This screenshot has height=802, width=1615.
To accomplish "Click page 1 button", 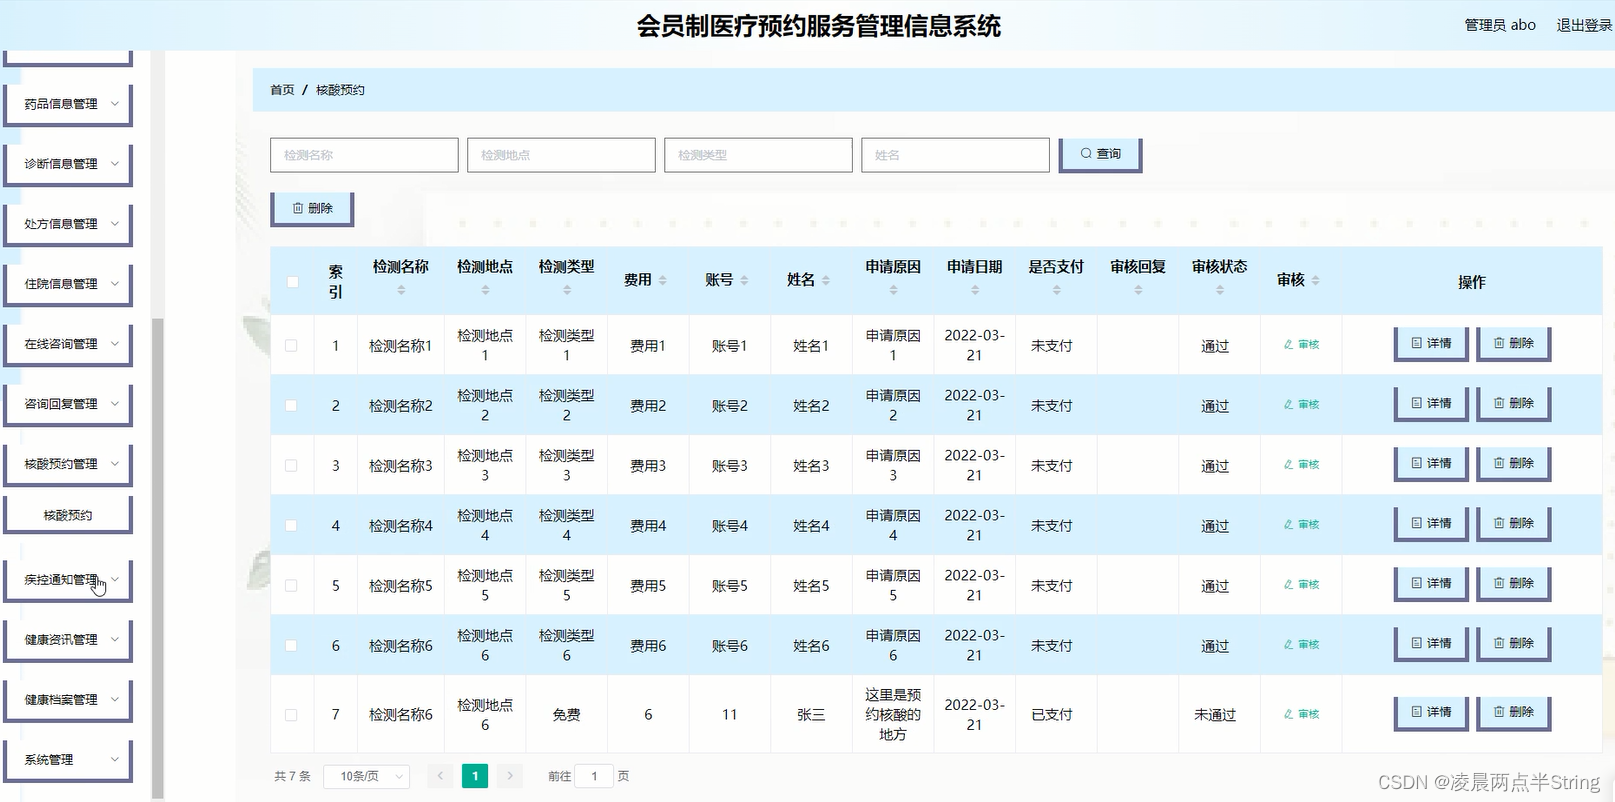I will [475, 776].
